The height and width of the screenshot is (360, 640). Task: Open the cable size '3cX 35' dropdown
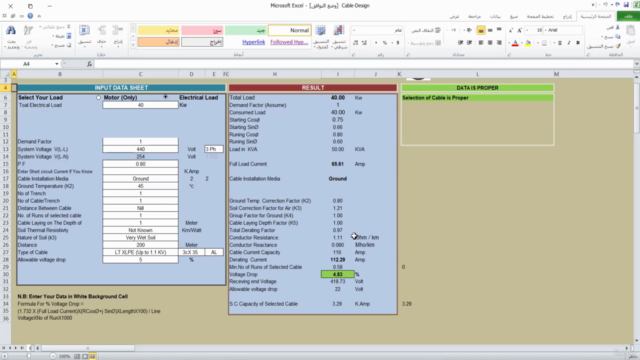(x=191, y=252)
